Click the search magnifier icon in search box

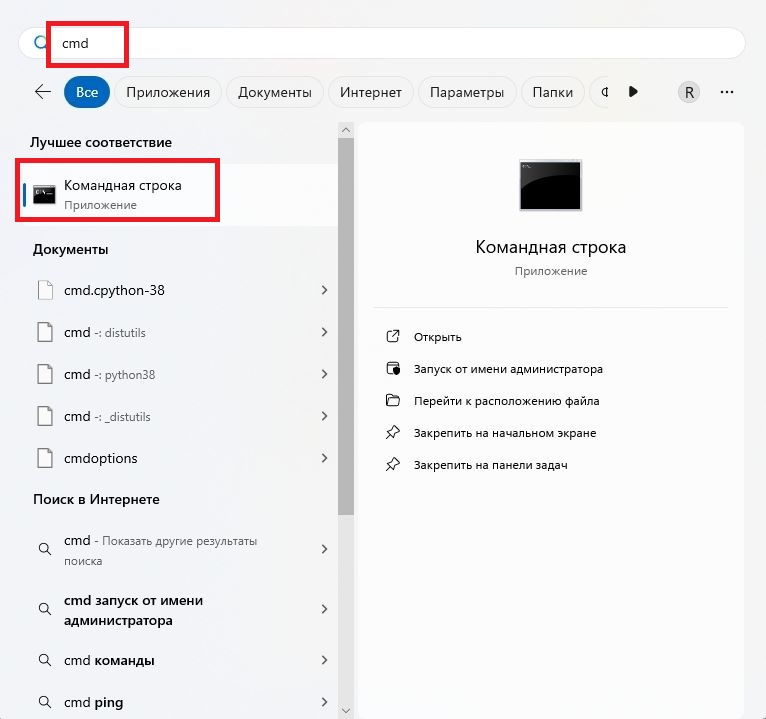click(41, 43)
